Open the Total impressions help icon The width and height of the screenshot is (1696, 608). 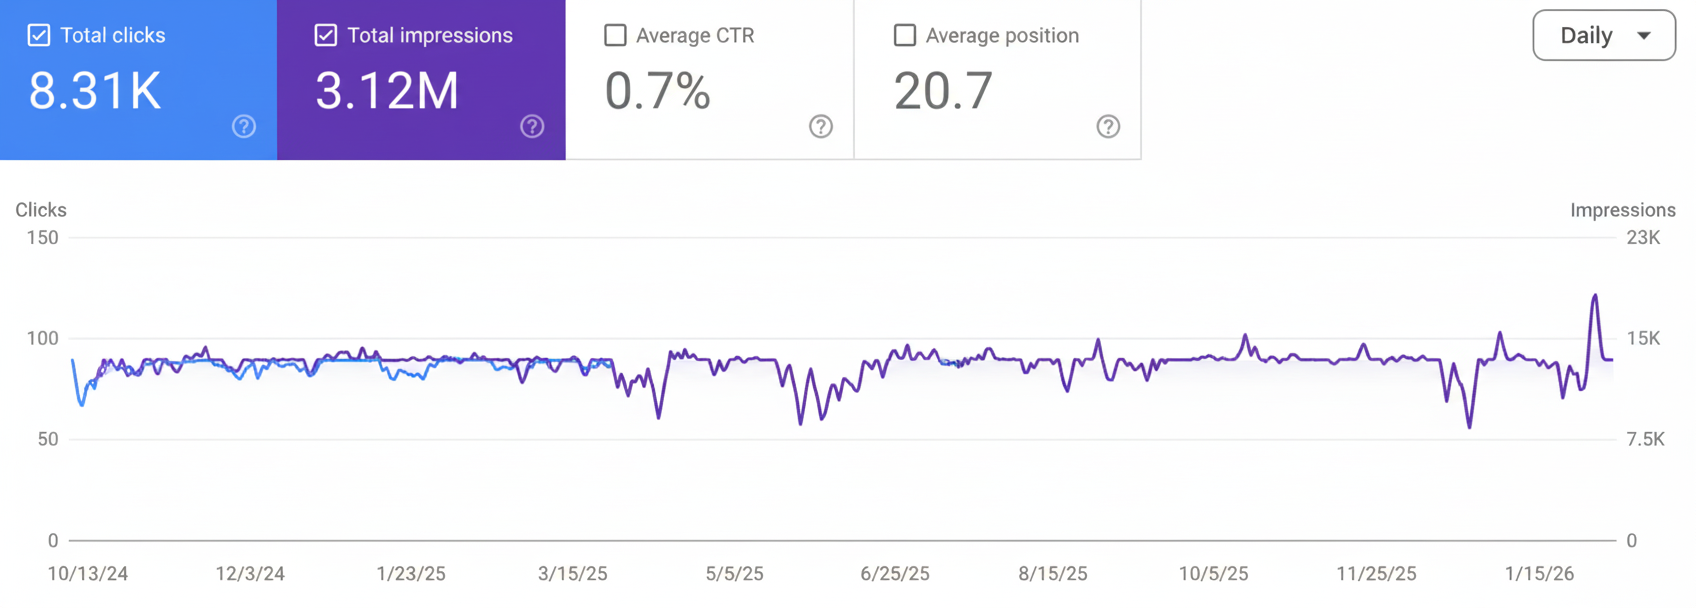click(x=532, y=126)
